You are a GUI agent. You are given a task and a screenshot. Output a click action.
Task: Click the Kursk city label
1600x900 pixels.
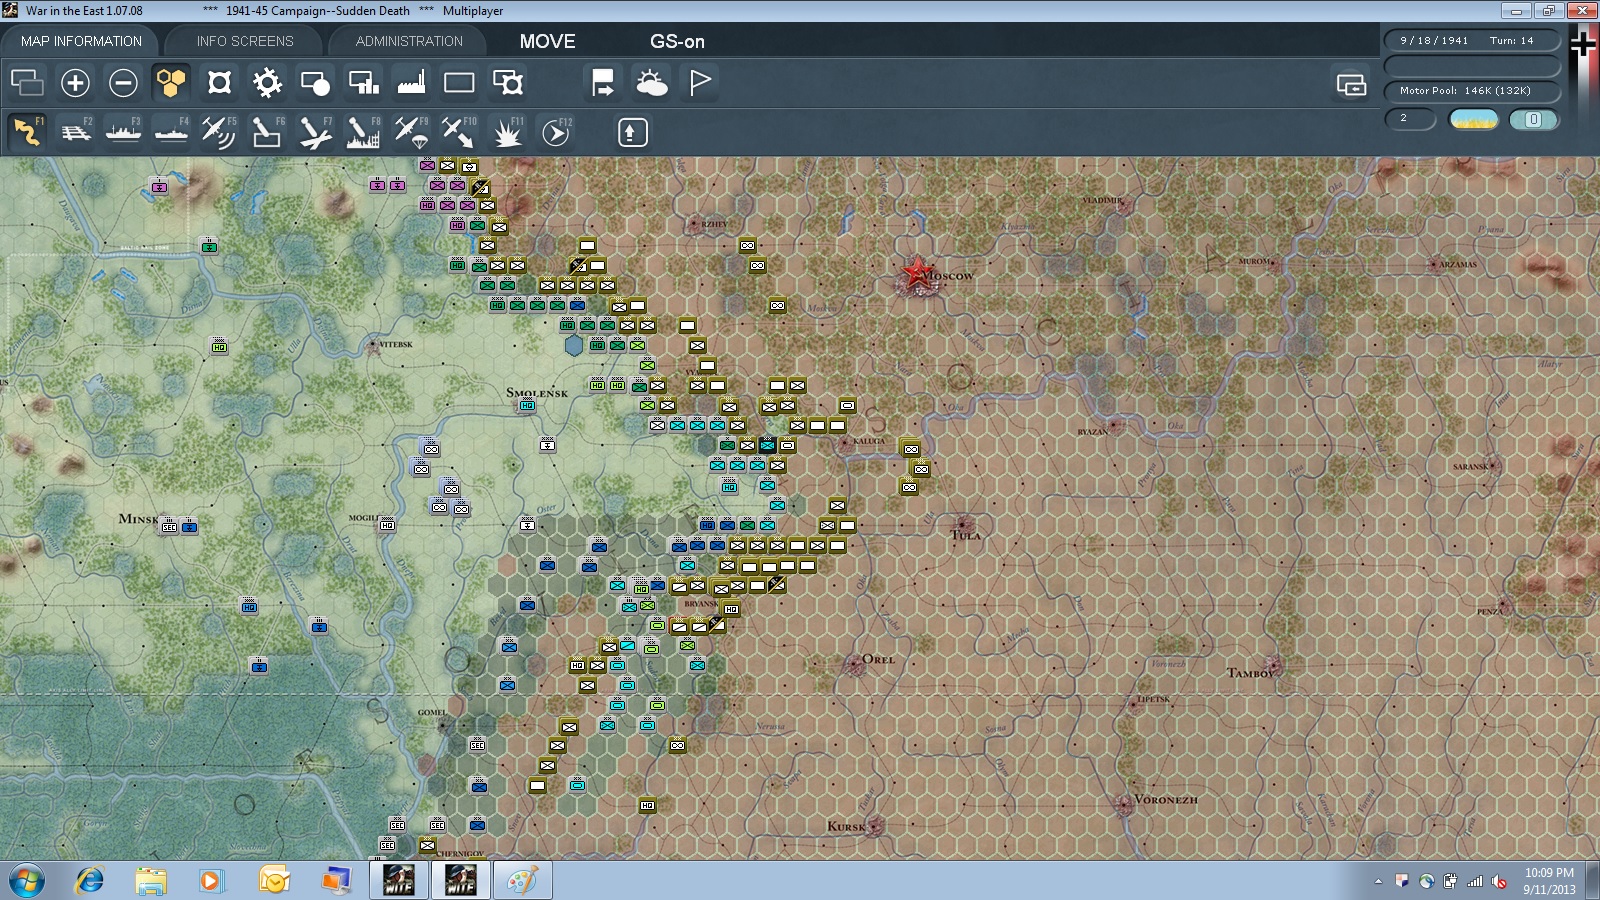point(846,826)
